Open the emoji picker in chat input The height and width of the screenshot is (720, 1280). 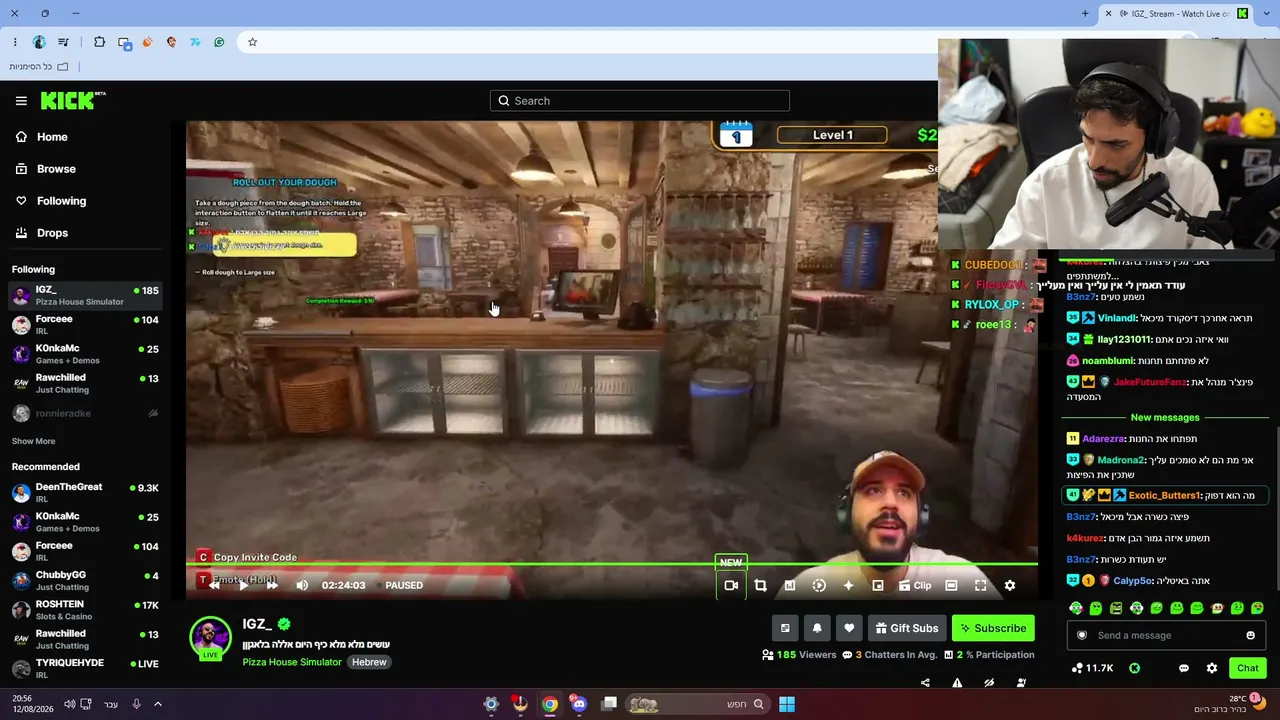[1250, 636]
